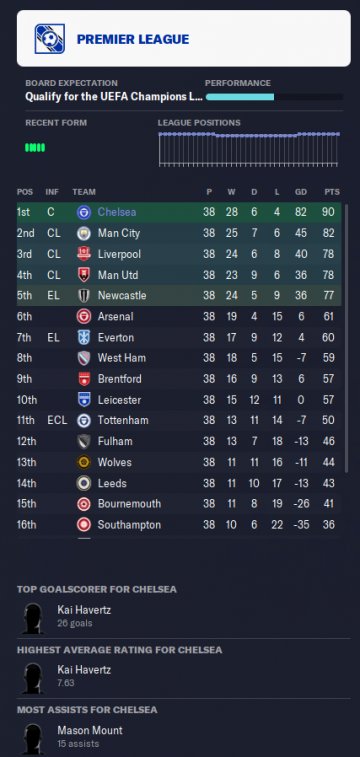Open Chelsea club badge in table
Image resolution: width=360 pixels, height=757 pixels.
84,212
